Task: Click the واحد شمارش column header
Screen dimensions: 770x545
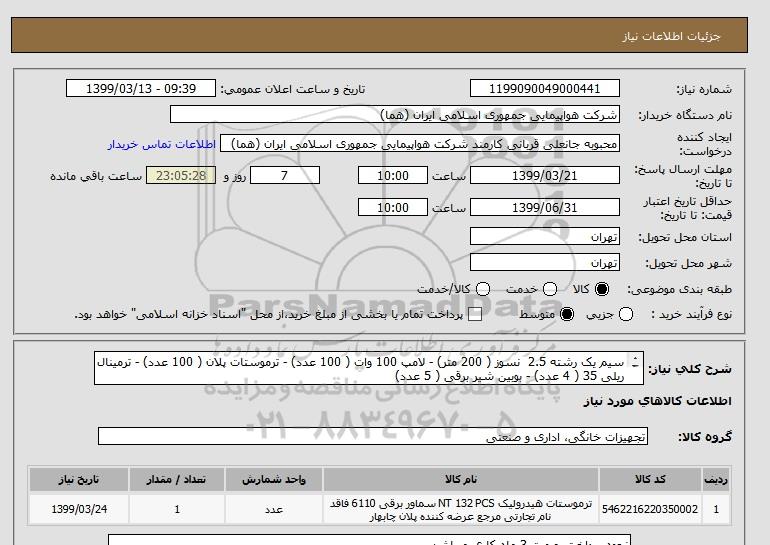Action: [274, 479]
